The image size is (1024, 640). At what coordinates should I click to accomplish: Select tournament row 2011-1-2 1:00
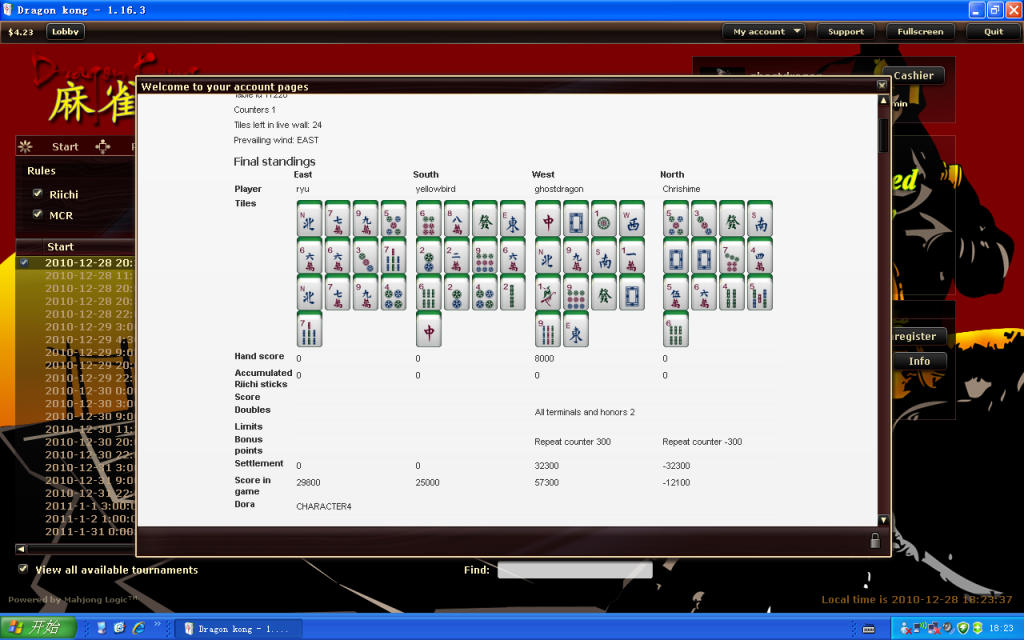(75, 519)
